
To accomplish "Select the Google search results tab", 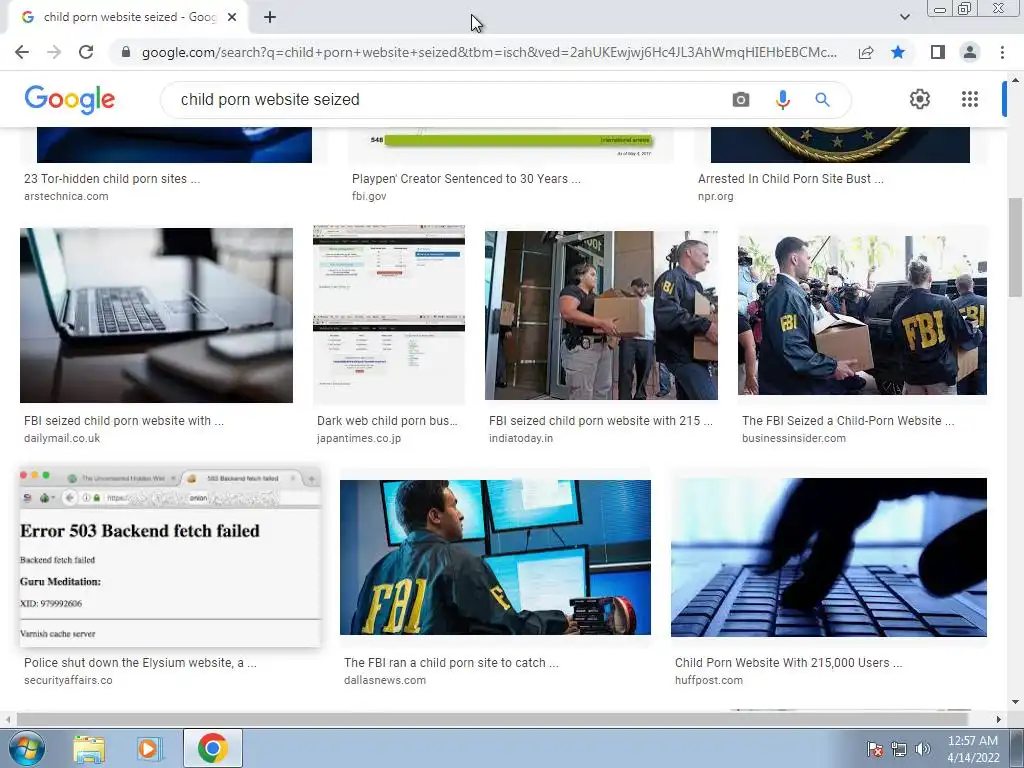I will click(127, 17).
